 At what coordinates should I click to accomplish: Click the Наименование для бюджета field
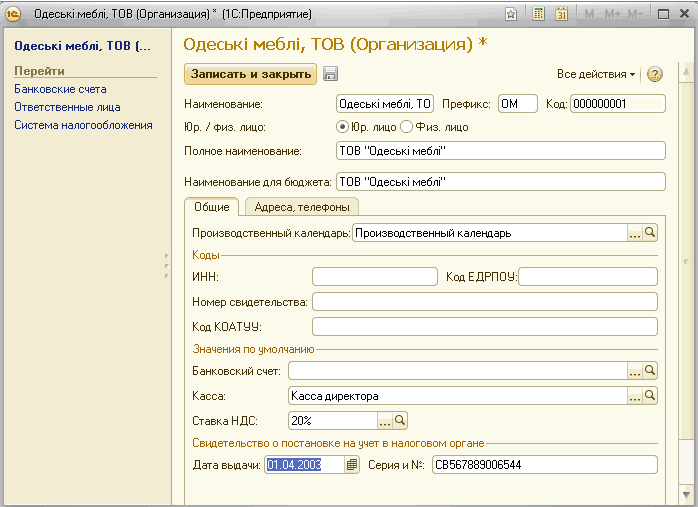tap(501, 182)
